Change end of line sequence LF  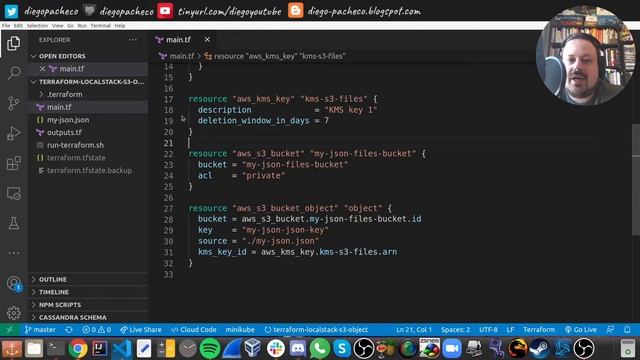click(510, 329)
